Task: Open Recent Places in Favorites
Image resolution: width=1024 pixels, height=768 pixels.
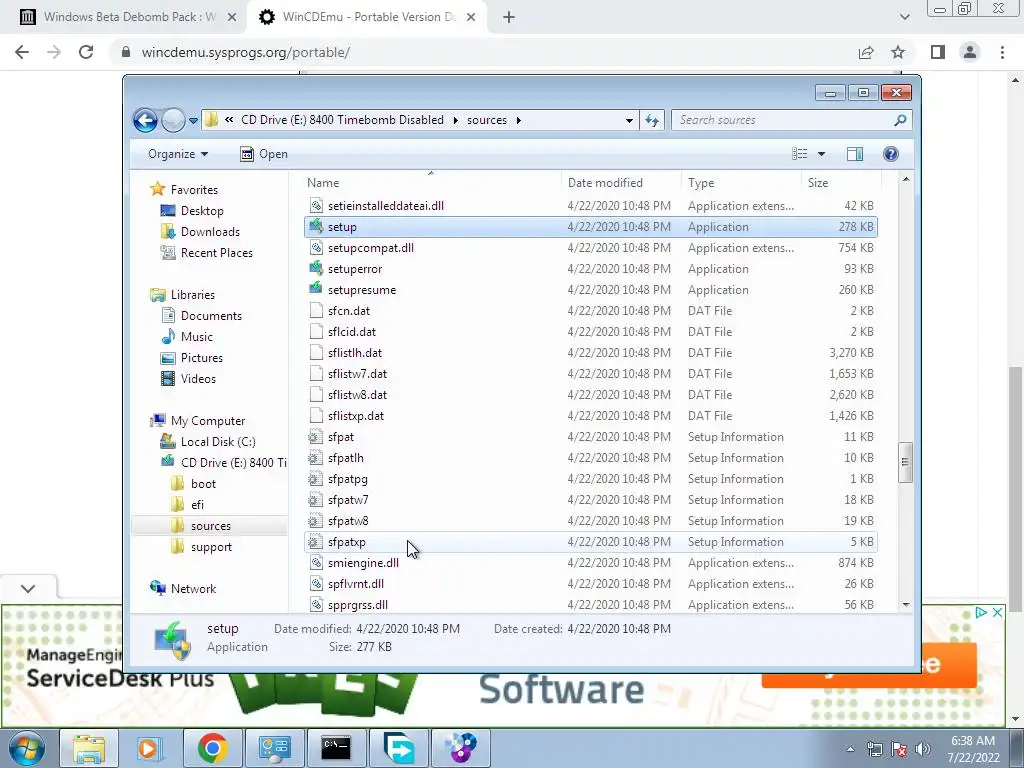Action: point(217,253)
